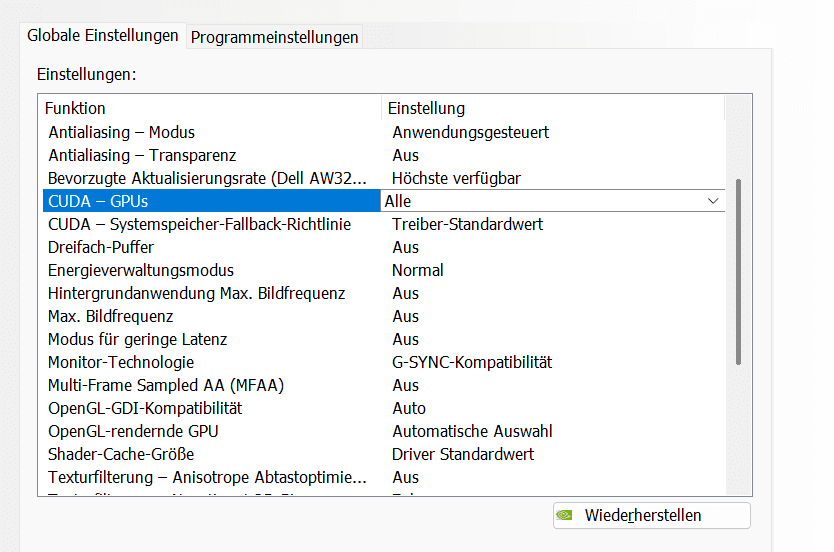Click the Wiederherstellen button
834x552 pixels.
[652, 515]
